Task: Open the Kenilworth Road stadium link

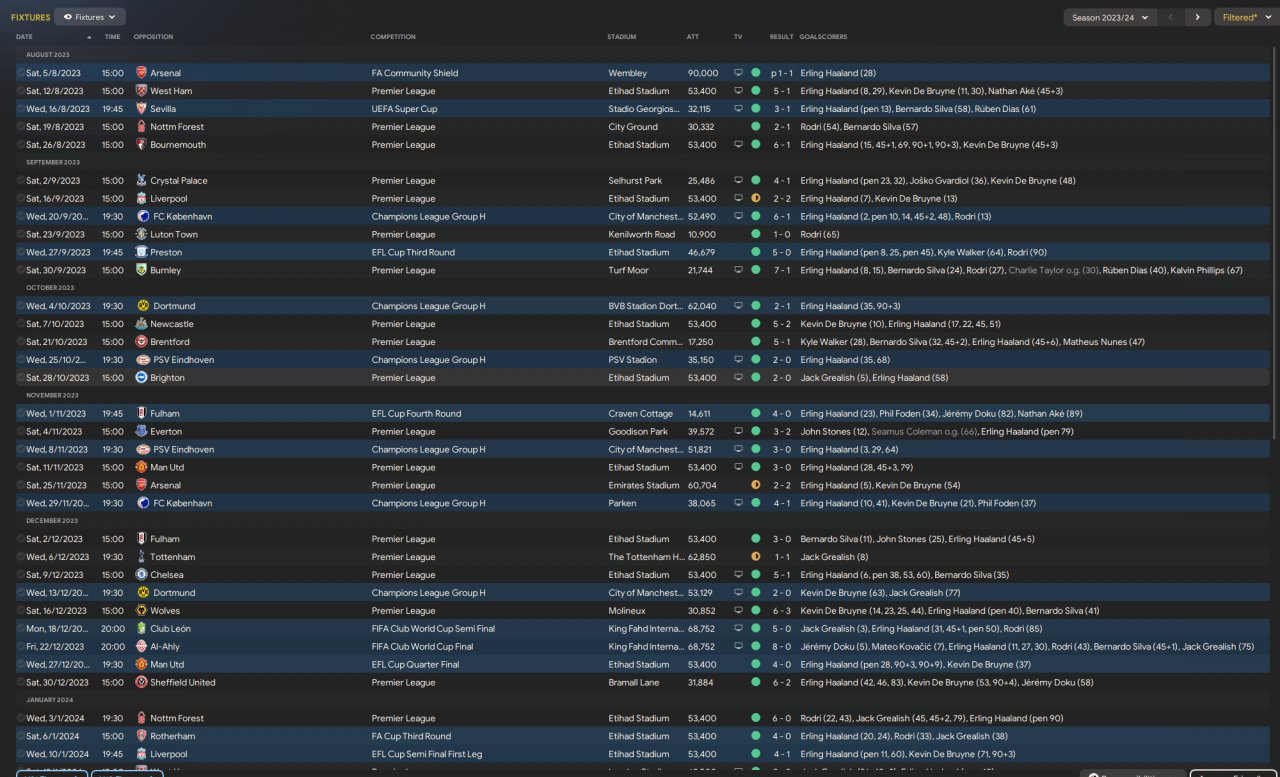Action: pyautogui.click(x=641, y=235)
